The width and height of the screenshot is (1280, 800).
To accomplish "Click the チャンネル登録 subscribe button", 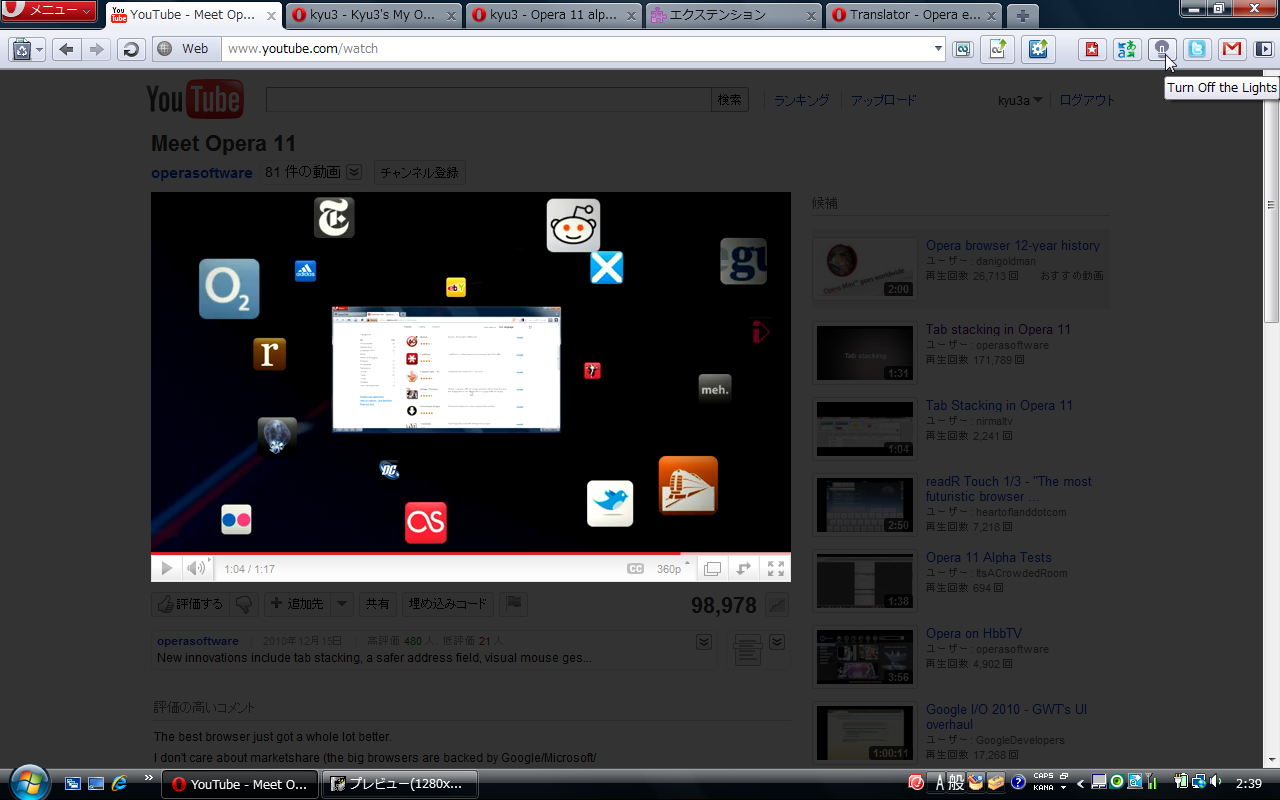I will coord(420,172).
